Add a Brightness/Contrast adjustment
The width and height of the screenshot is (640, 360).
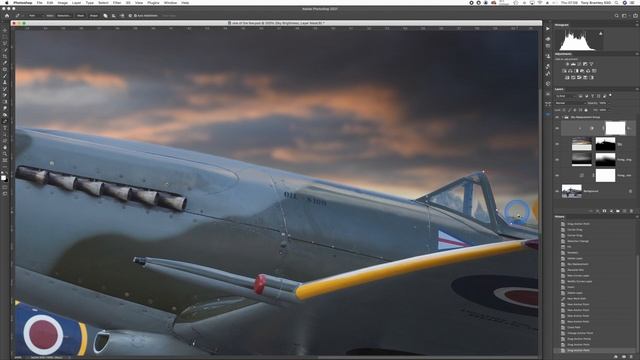tap(567, 64)
